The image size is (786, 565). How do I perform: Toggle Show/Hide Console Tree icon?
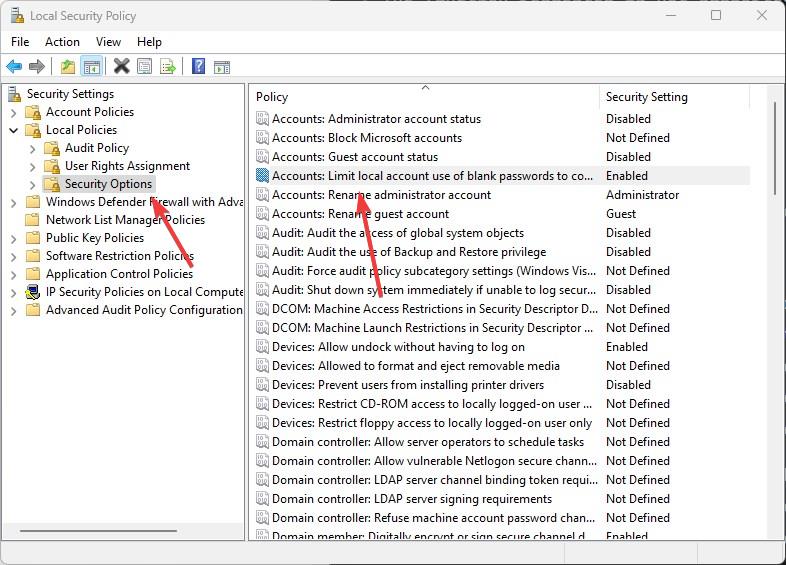pyautogui.click(x=92, y=66)
